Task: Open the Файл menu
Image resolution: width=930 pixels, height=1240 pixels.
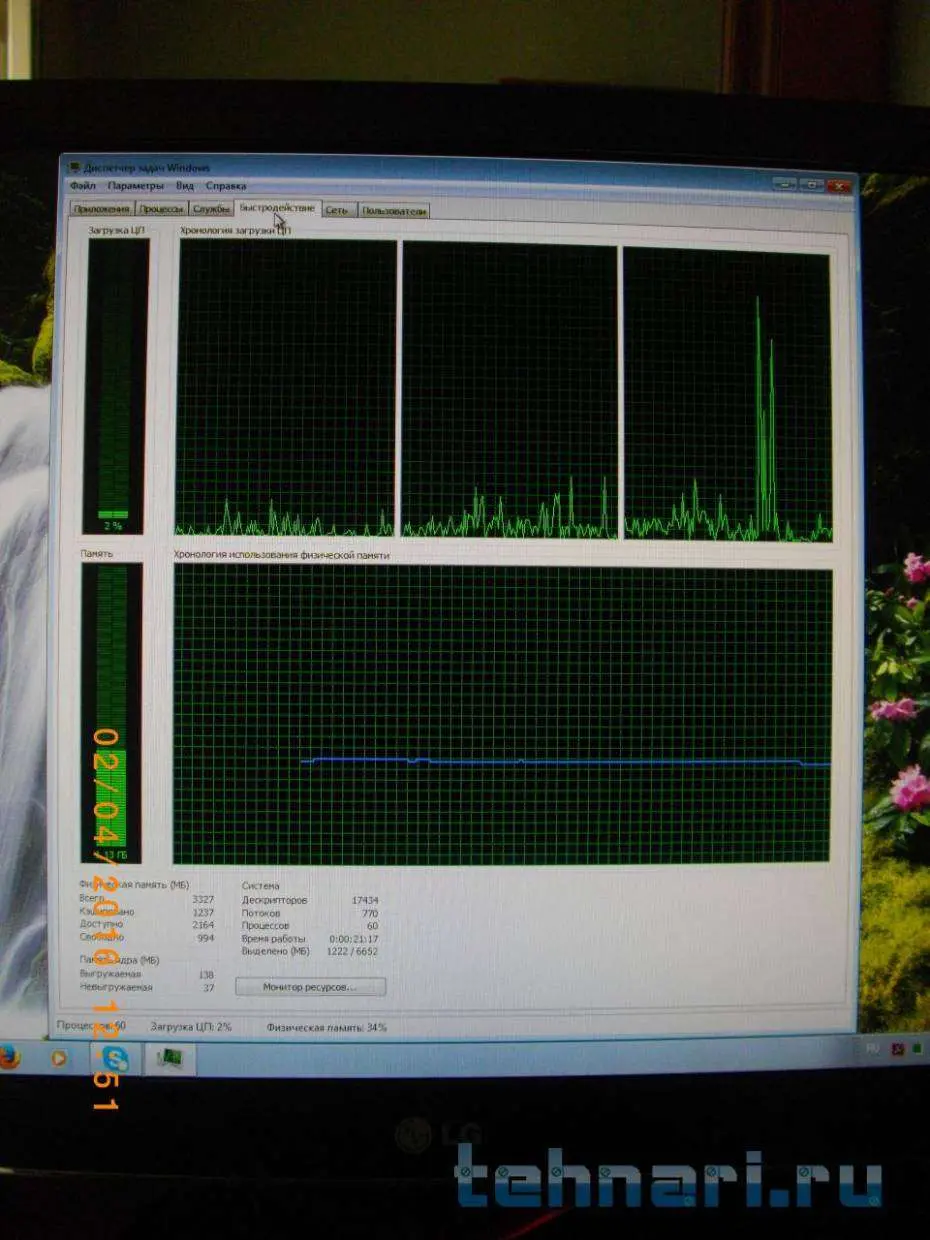Action: (83, 186)
